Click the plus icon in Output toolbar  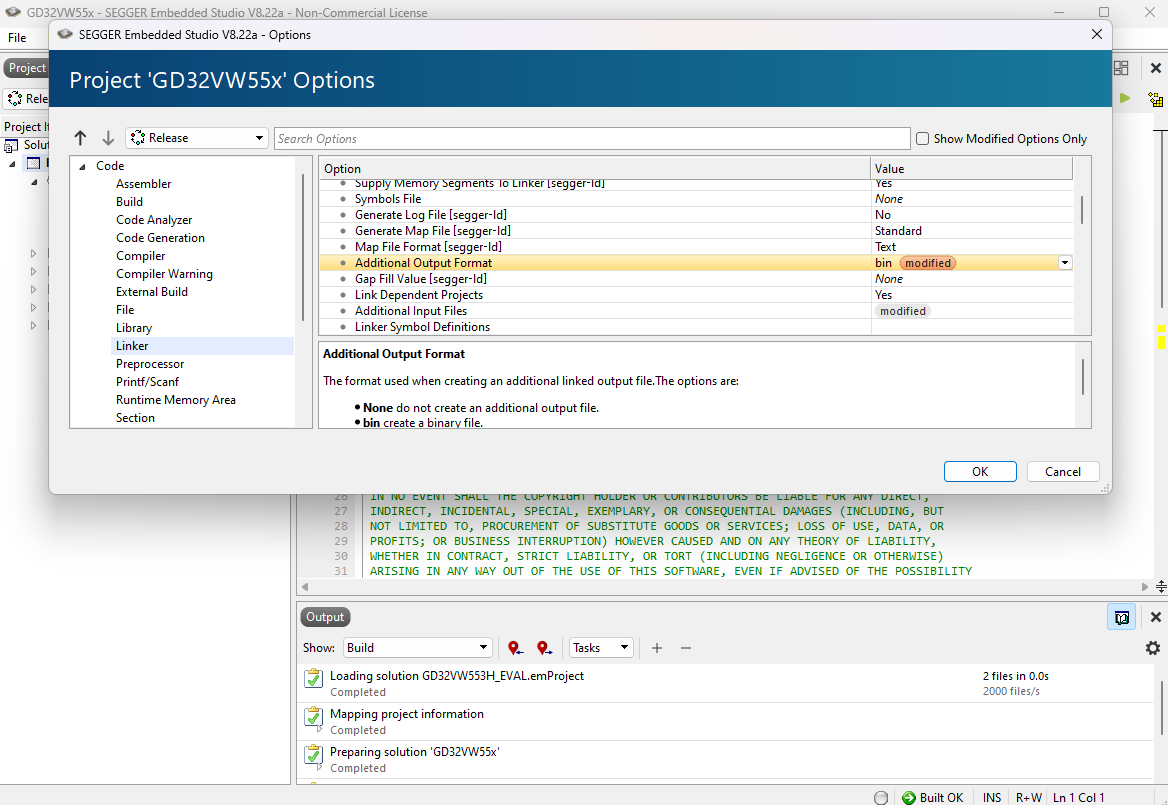tap(657, 648)
